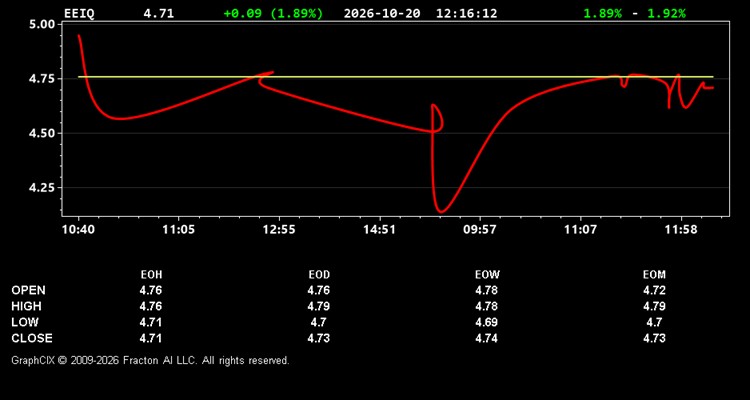Click the EOW LOW value 4.69
The width and height of the screenshot is (750, 400).
[x=487, y=322]
